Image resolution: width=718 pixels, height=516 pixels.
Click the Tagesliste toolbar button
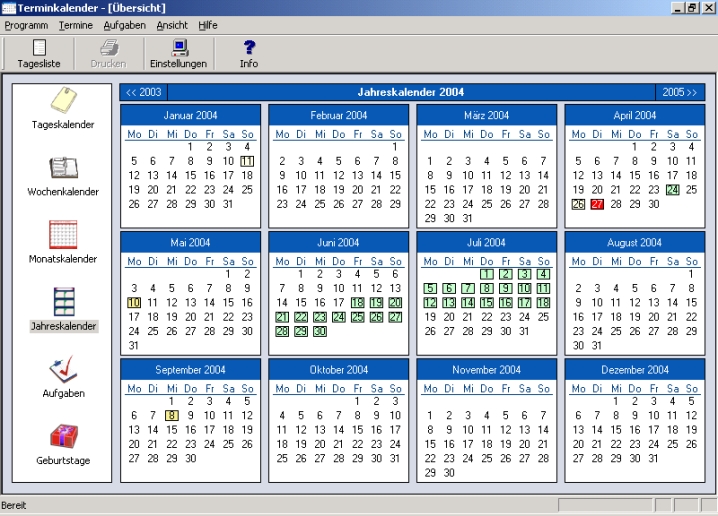click(40, 53)
